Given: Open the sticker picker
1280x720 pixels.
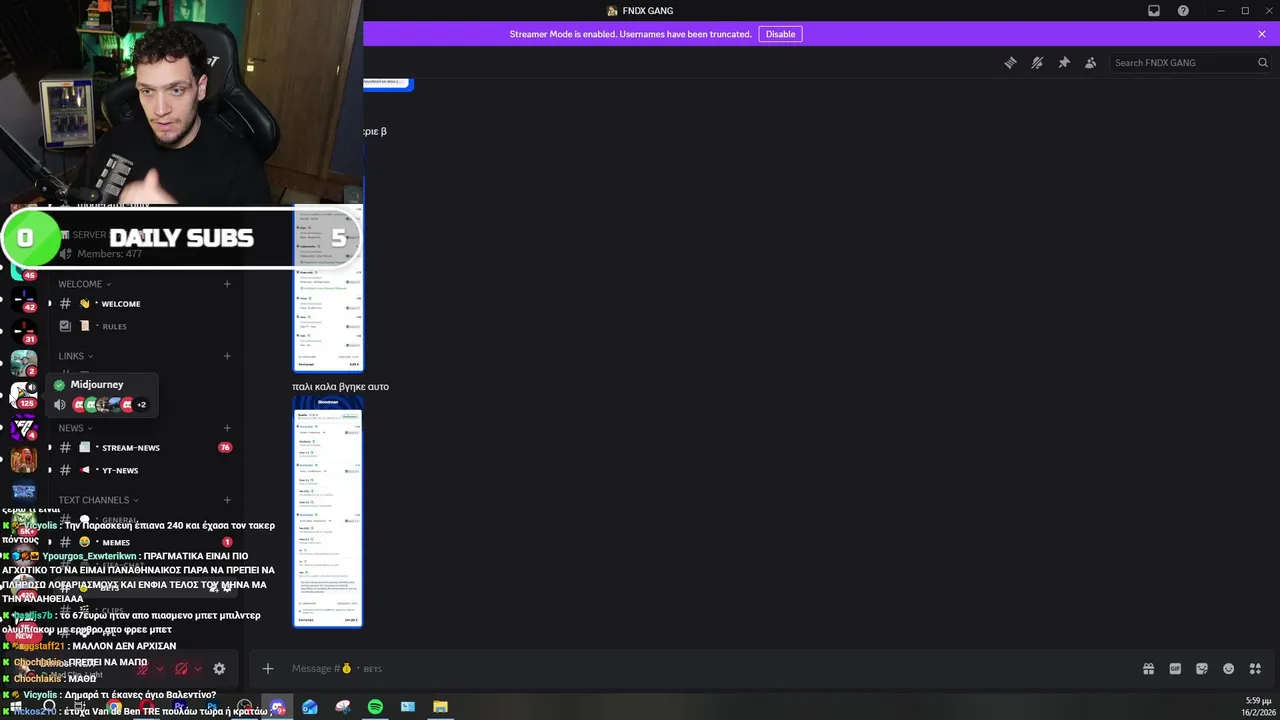Looking at the screenshot, I should pyautogui.click(x=1202, y=669).
